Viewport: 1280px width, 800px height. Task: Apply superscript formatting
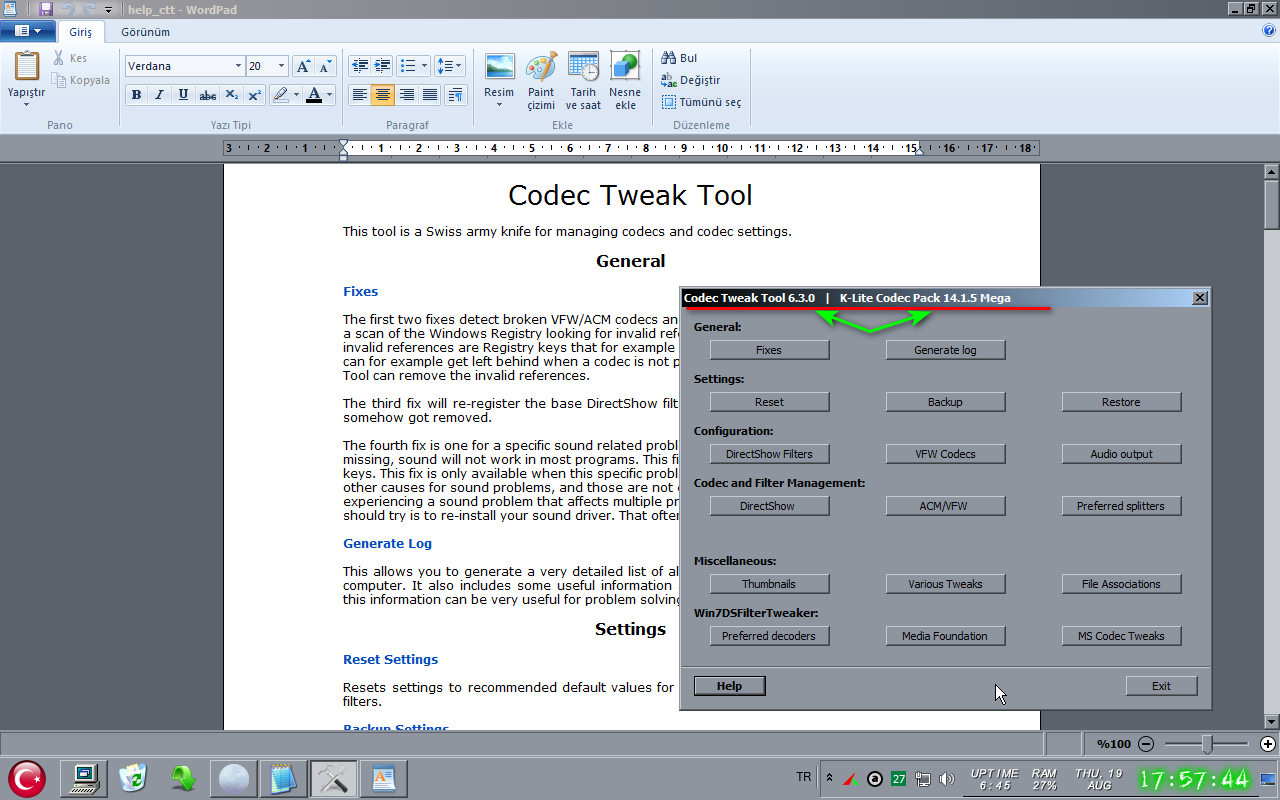(x=254, y=95)
